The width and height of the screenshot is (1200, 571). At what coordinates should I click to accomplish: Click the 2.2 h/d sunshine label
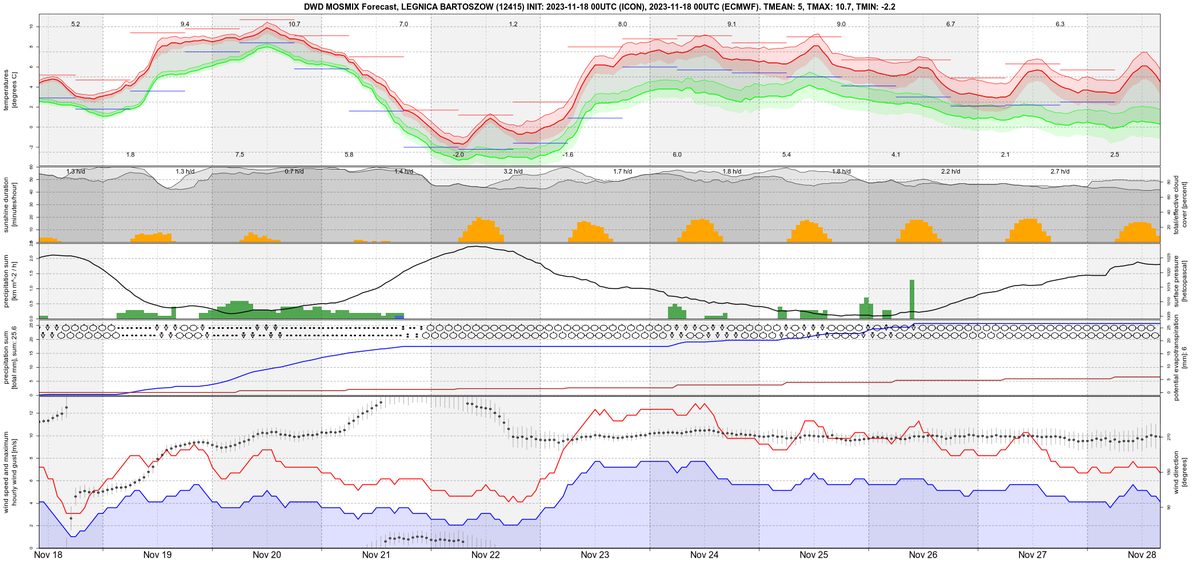click(950, 172)
